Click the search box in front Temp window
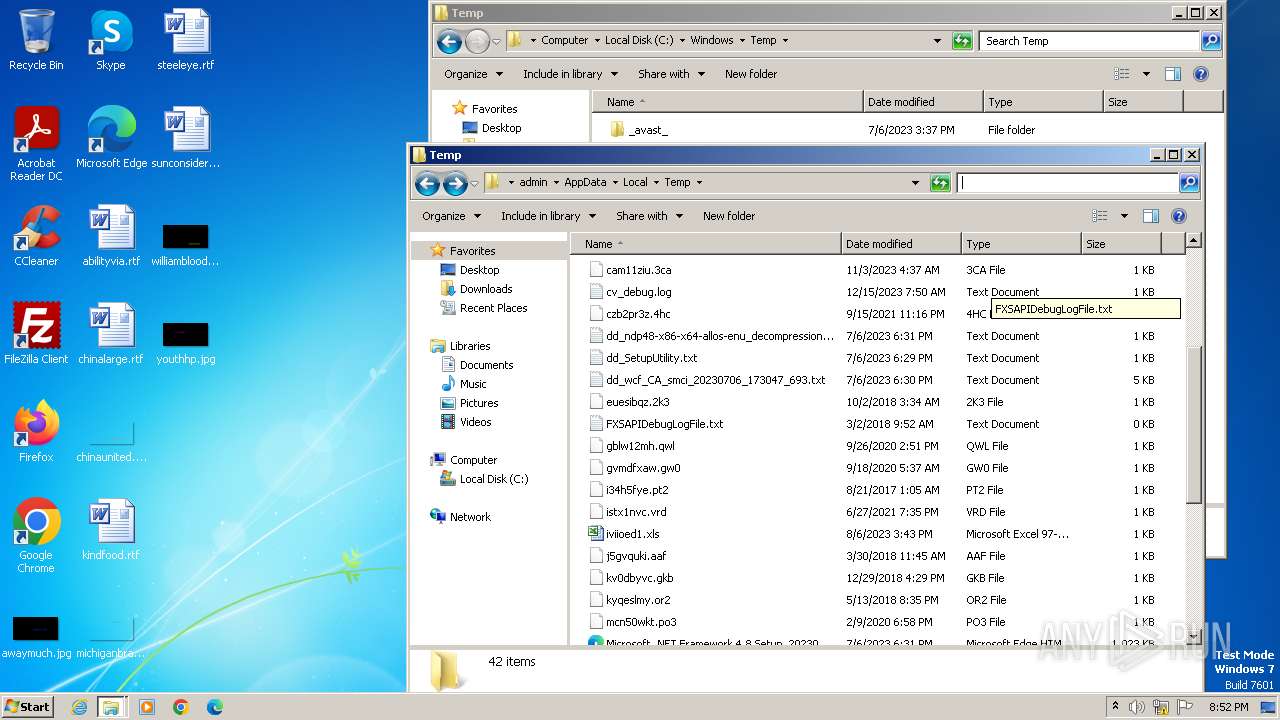The width and height of the screenshot is (1280, 720). point(1067,183)
